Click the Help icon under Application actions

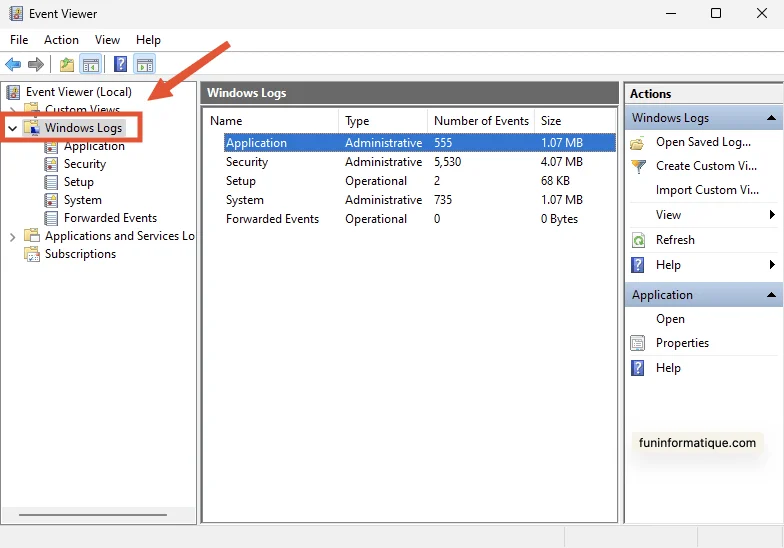click(x=638, y=368)
